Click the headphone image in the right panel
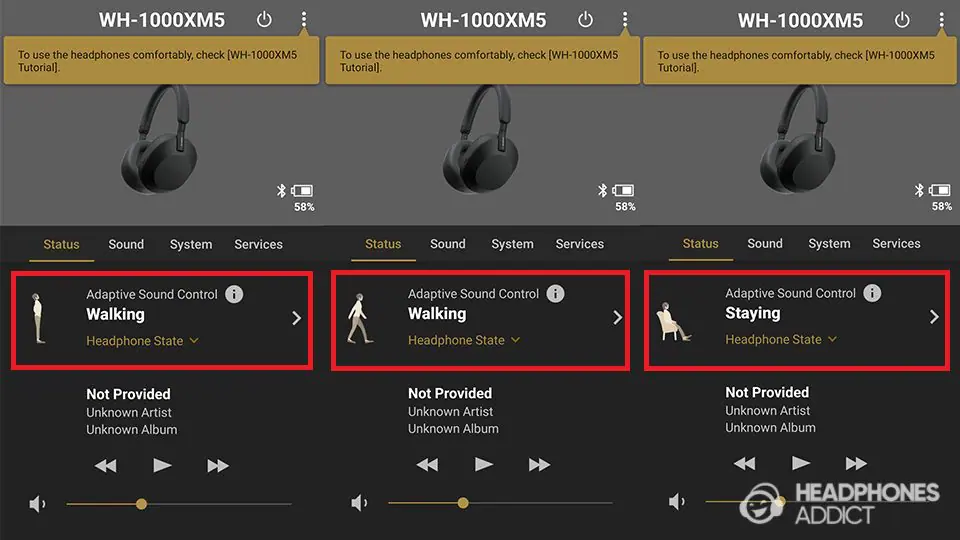The image size is (960, 540). pos(798,139)
